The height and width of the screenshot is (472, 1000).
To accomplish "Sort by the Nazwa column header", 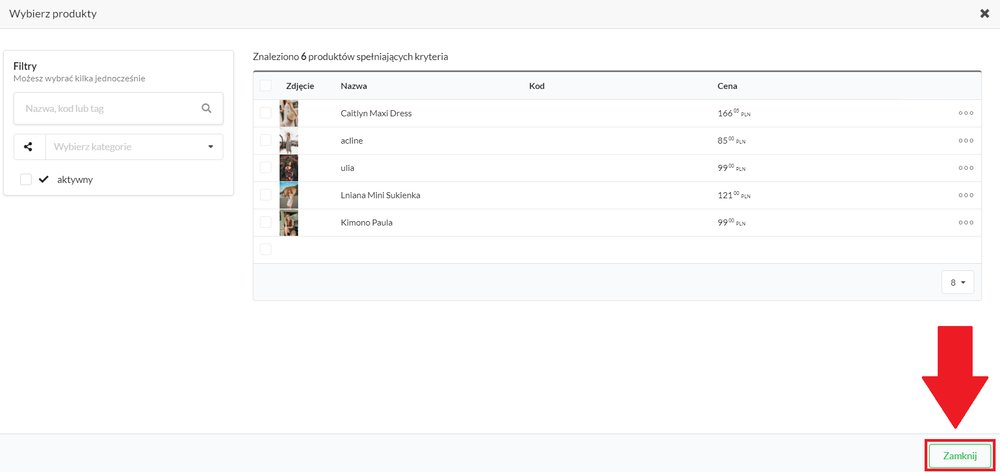I will [x=354, y=86].
